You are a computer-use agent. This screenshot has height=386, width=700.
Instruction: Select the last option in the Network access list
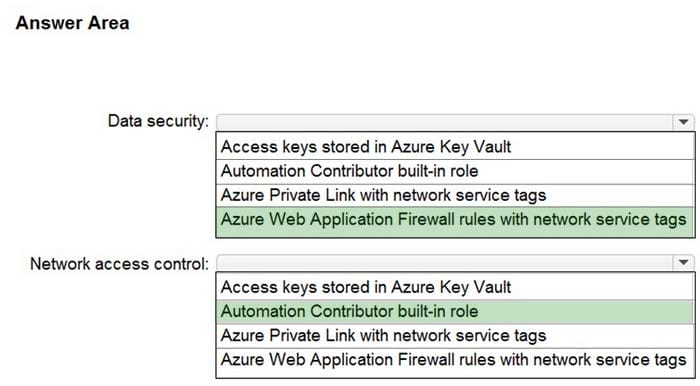455,361
